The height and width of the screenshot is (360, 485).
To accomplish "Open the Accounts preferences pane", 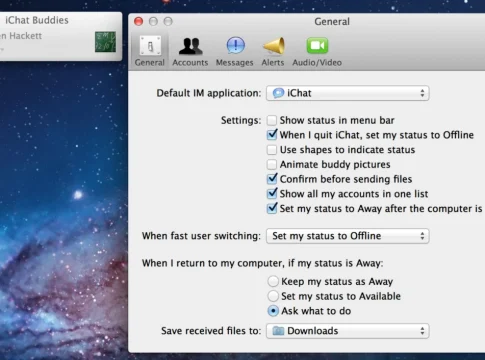I will [x=190, y=52].
